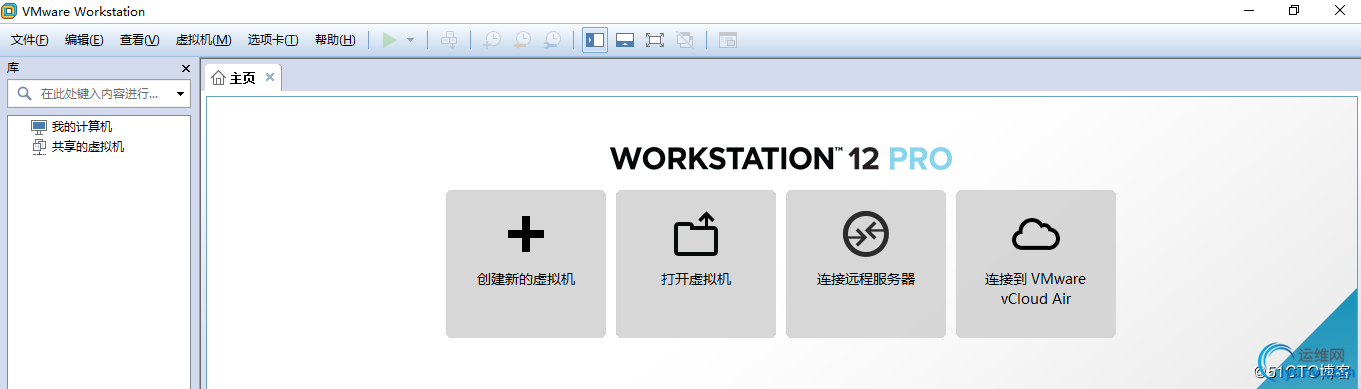Click the 连接远程服务器 tile
This screenshot has height=389, width=1361.
(x=866, y=264)
